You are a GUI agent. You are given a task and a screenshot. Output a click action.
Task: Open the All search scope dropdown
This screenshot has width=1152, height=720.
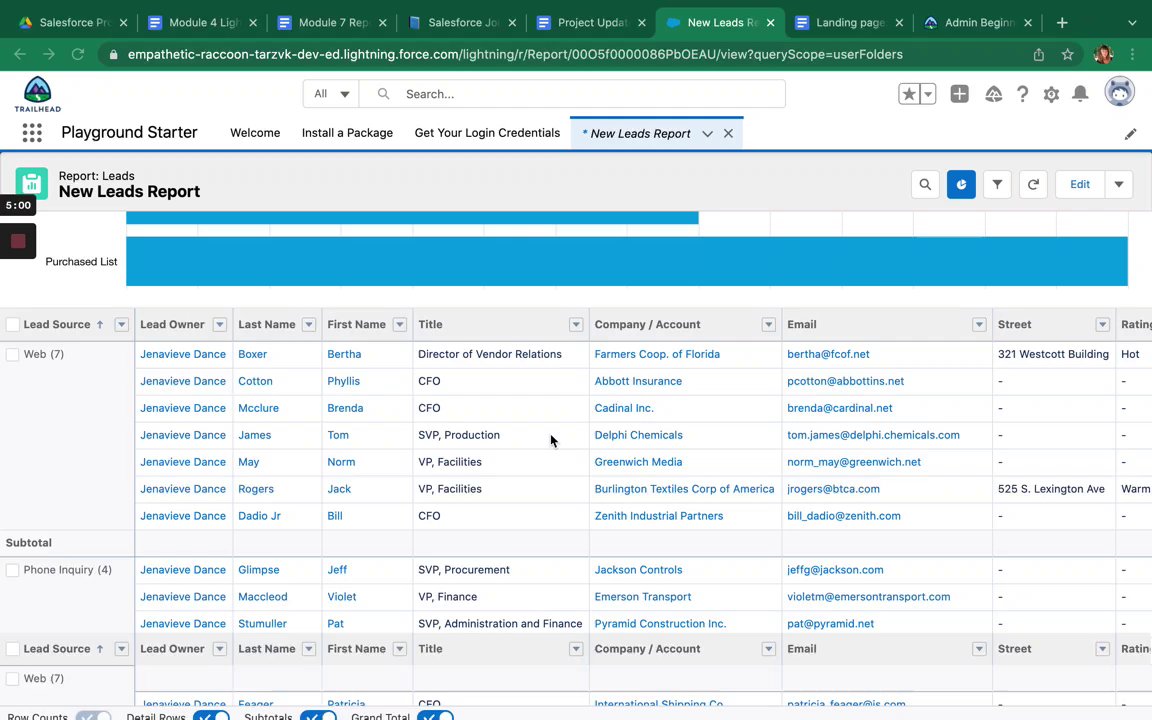[x=331, y=94]
